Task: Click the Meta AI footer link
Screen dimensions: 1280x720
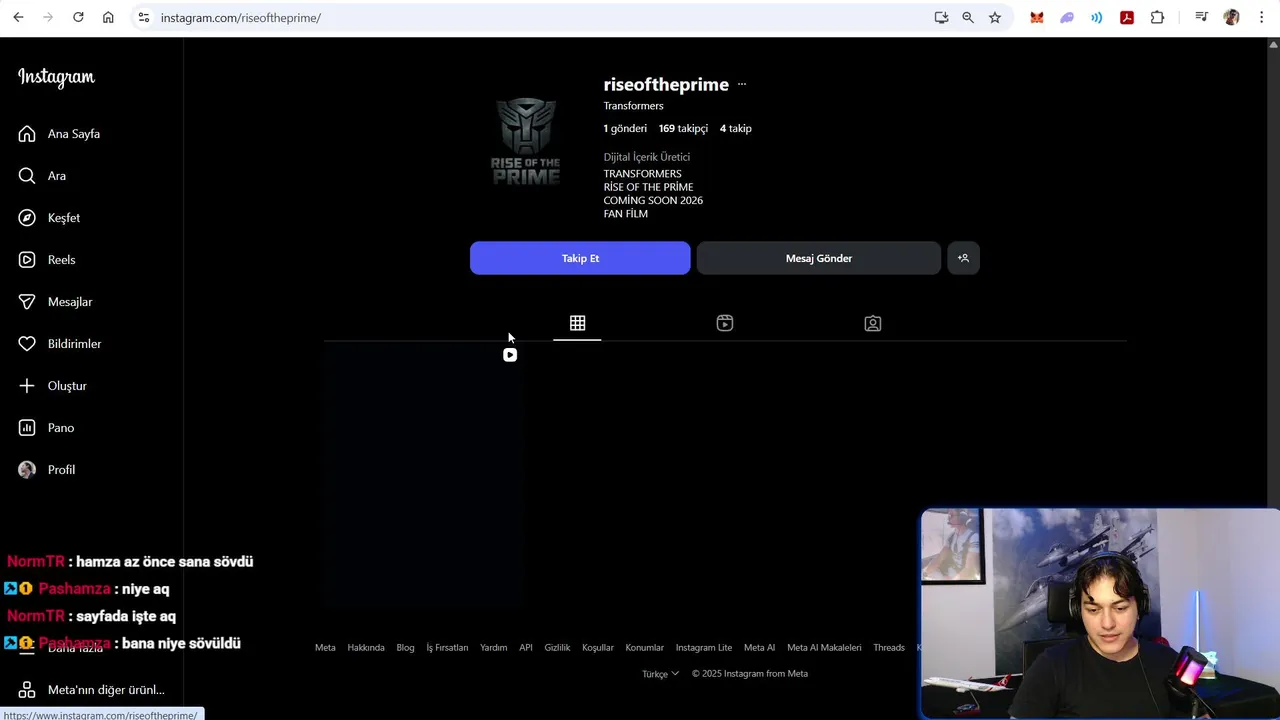Action: point(759,648)
